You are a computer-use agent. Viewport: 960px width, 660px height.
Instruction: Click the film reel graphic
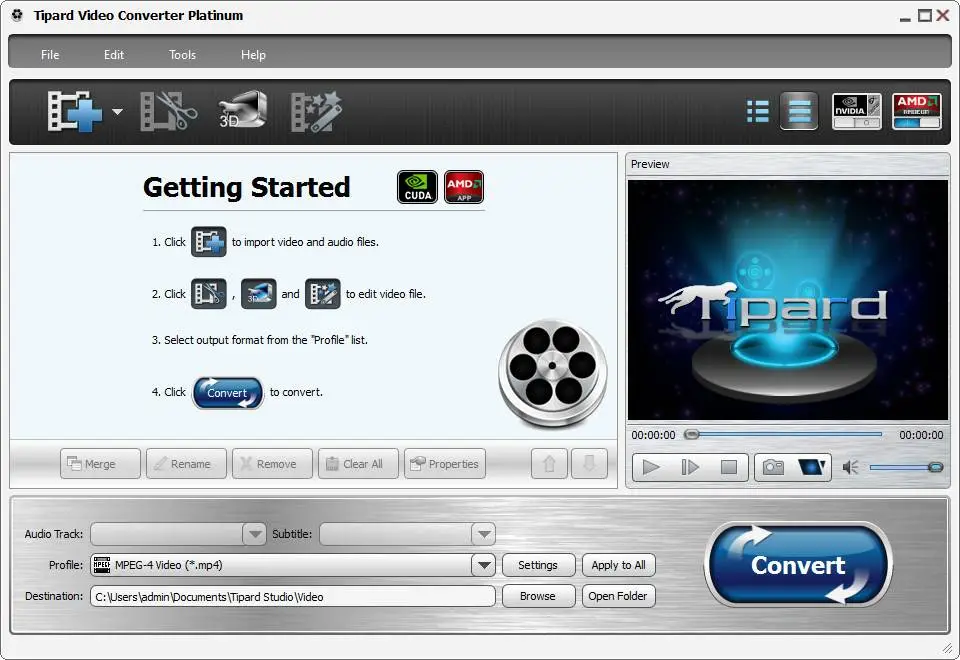553,372
